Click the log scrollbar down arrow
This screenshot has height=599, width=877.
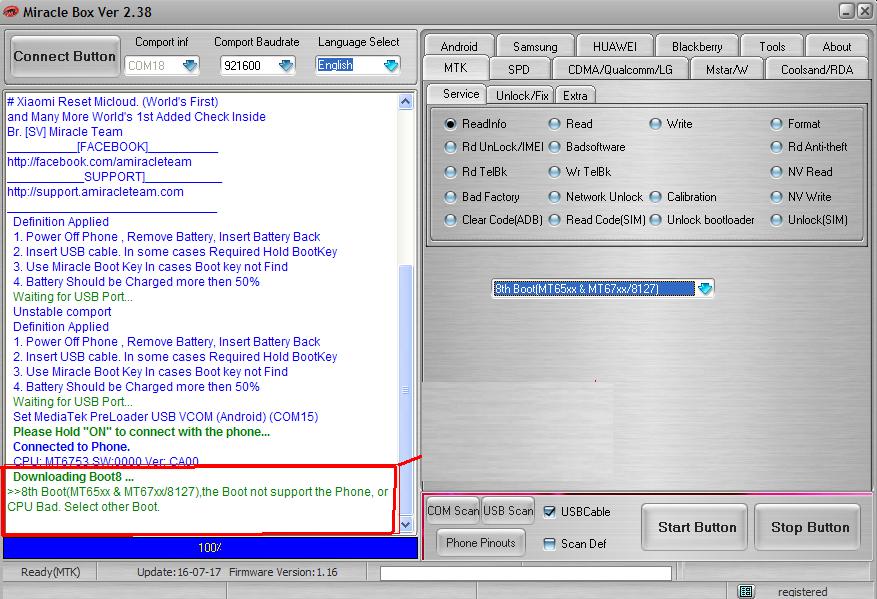(x=406, y=524)
